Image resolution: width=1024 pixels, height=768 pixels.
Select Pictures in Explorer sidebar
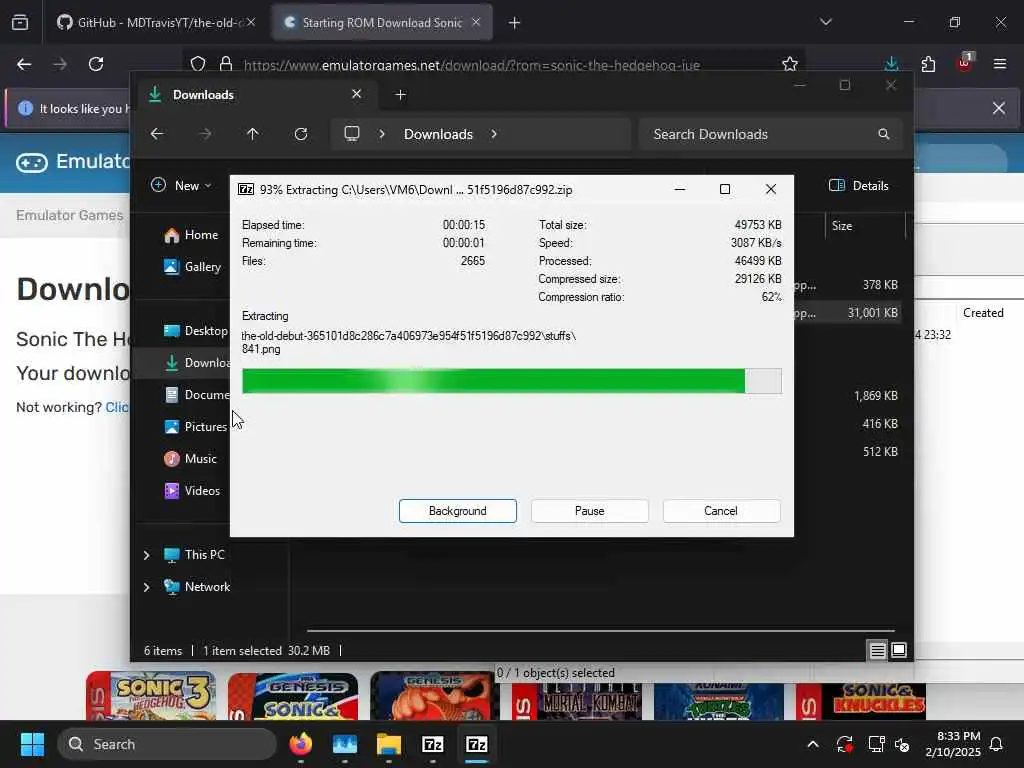(x=195, y=426)
